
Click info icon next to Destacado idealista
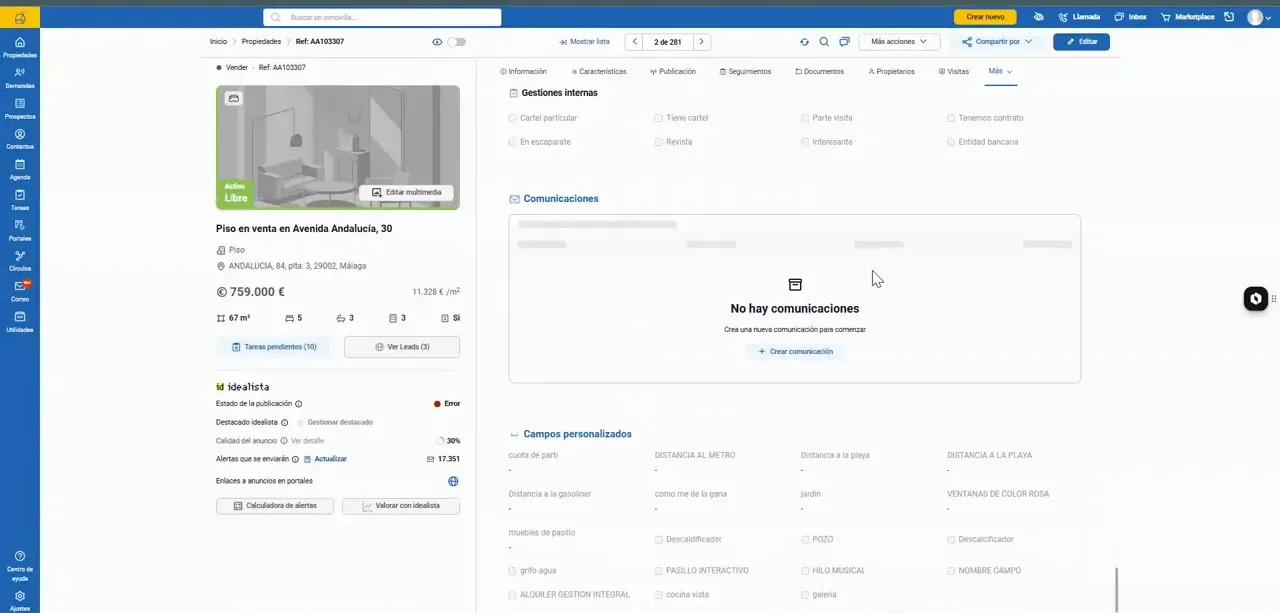click(x=284, y=422)
